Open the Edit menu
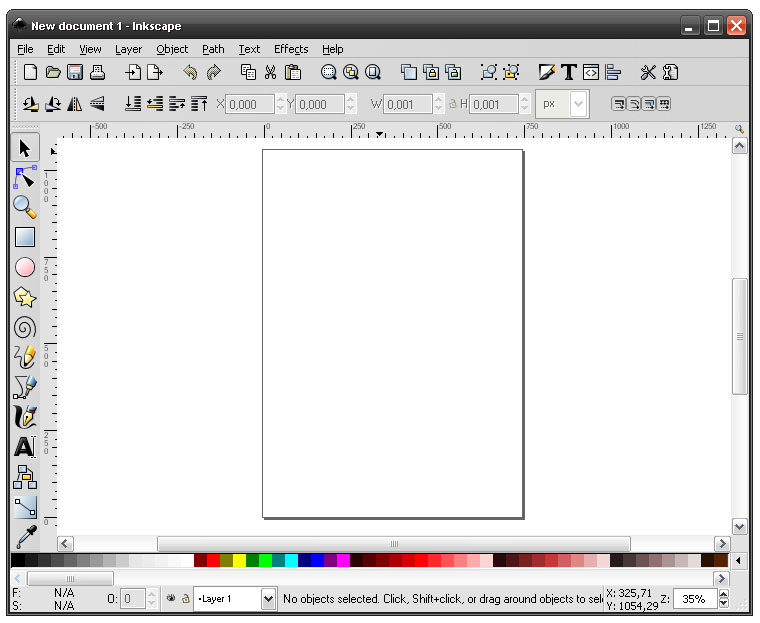This screenshot has height=623, width=760. 56,49
